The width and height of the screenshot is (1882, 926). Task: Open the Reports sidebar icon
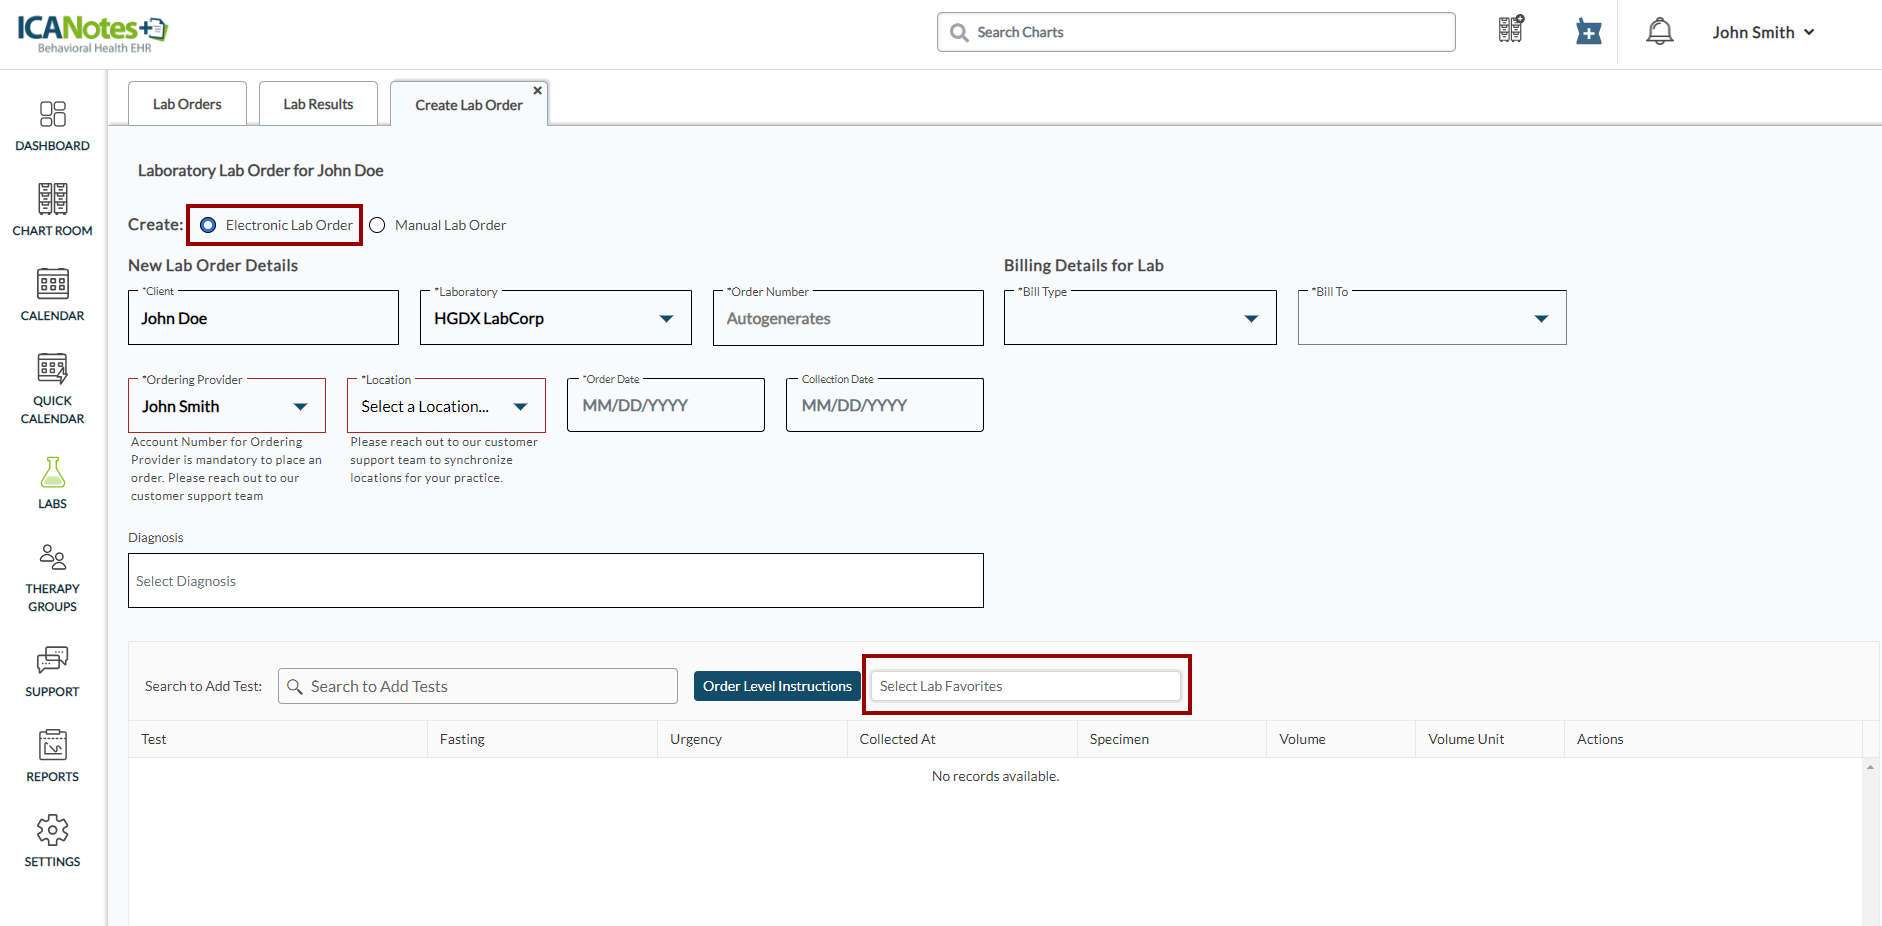(x=52, y=755)
